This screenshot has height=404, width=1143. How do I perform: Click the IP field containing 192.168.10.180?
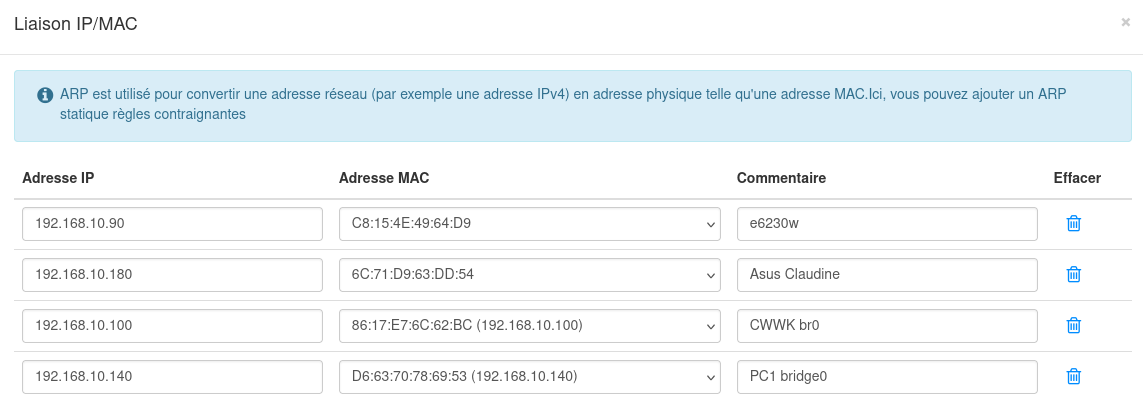point(172,275)
